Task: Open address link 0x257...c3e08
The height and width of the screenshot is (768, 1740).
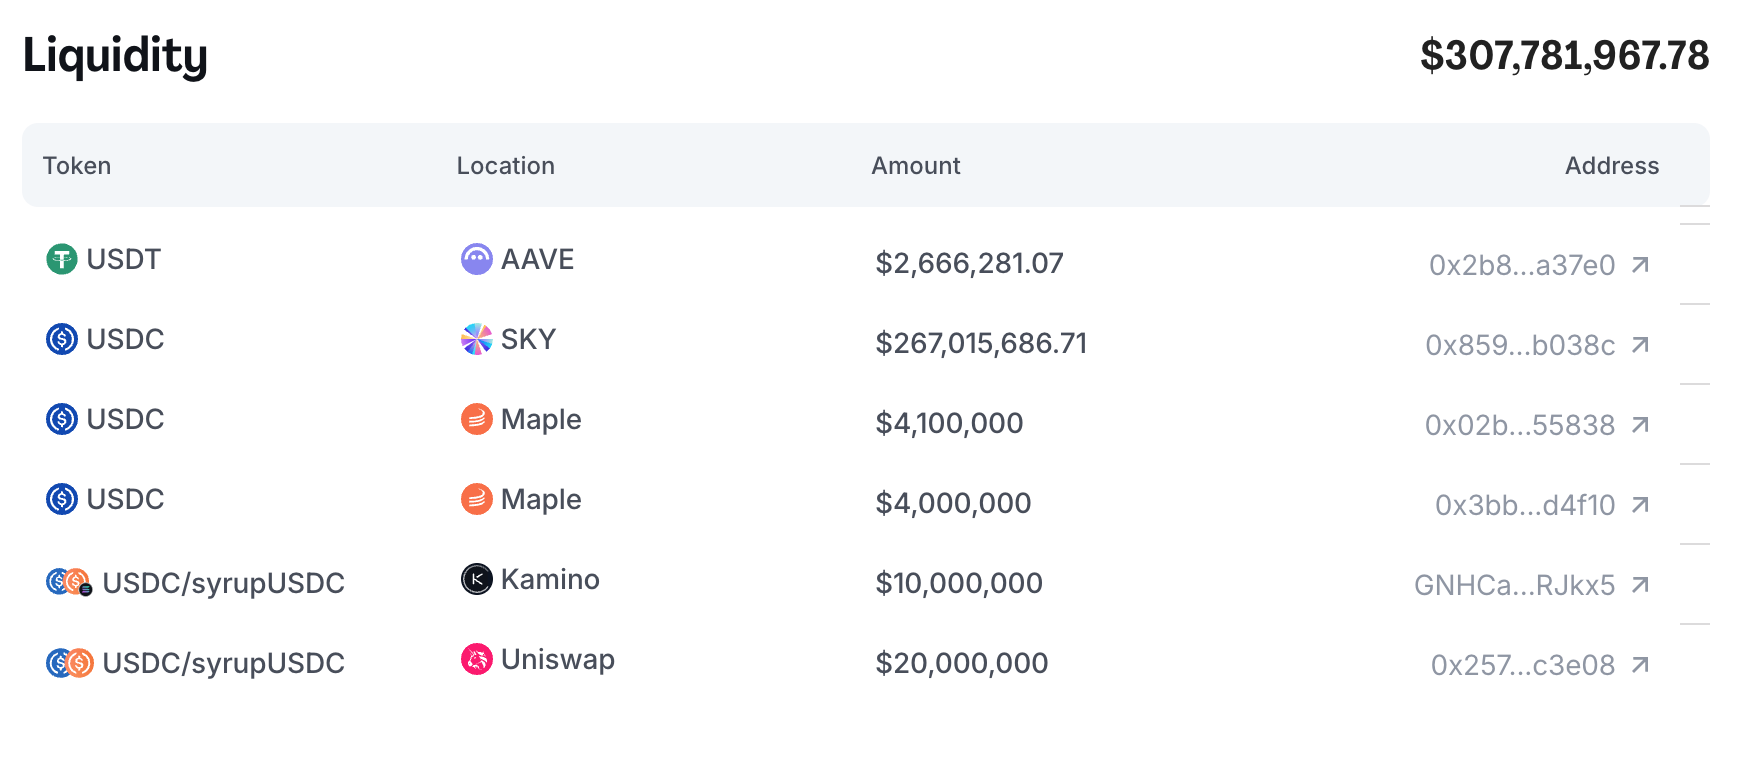Action: click(x=1522, y=665)
